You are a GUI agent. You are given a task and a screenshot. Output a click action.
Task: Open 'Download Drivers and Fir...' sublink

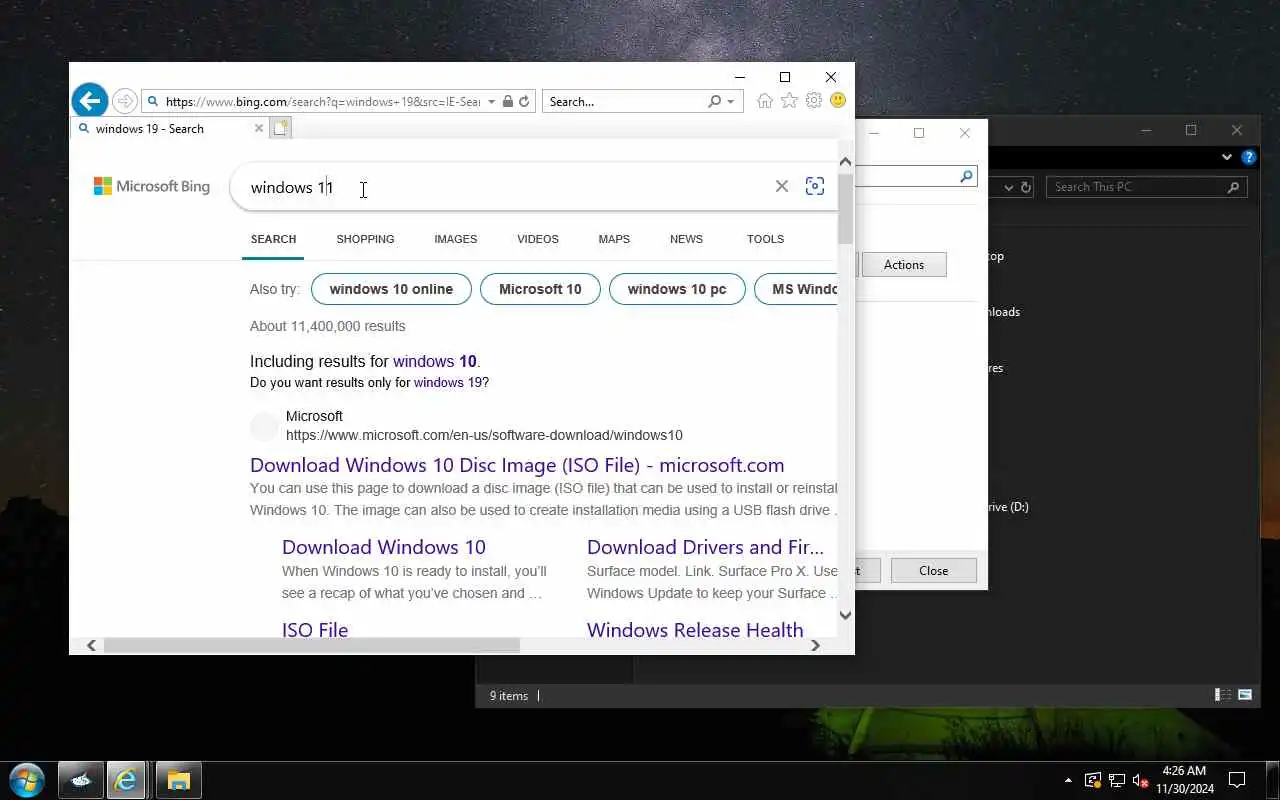pyautogui.click(x=705, y=547)
